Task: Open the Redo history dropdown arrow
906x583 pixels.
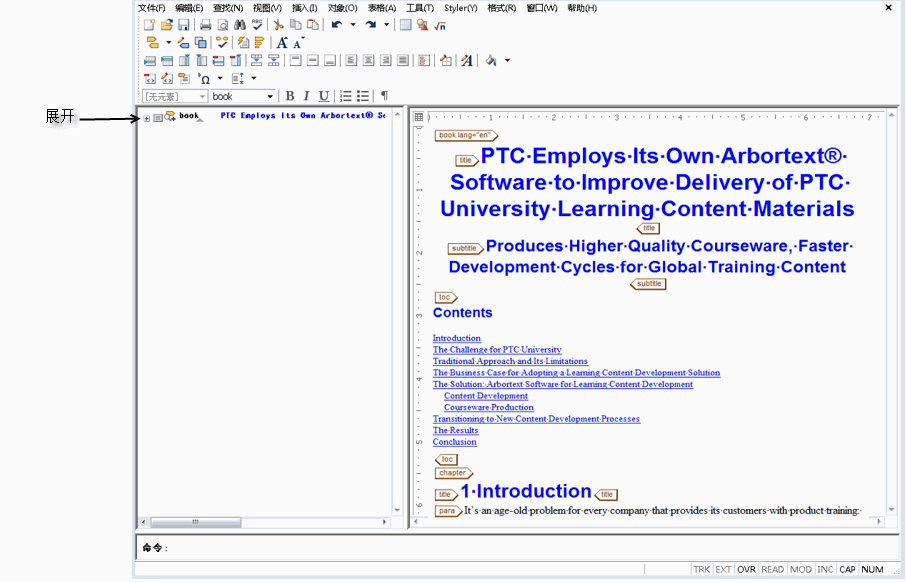Action: [x=387, y=25]
